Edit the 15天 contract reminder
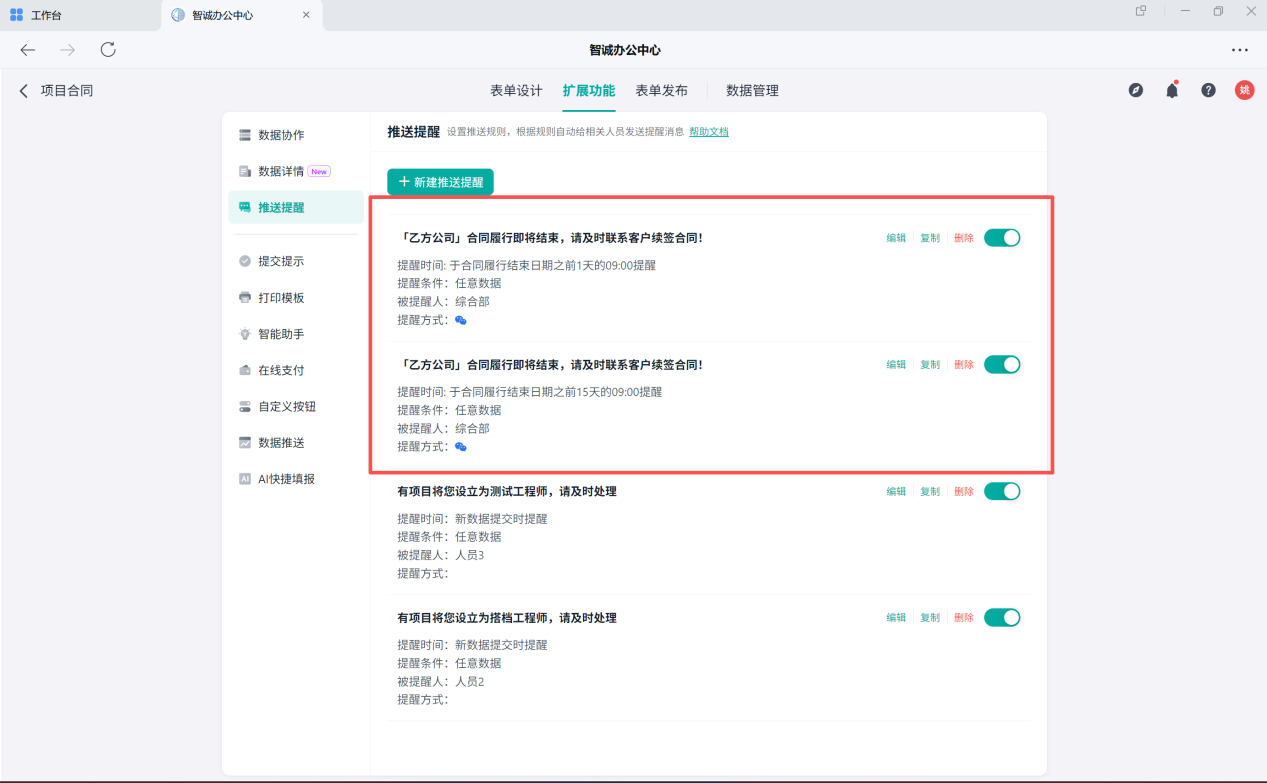Screen dimensions: 1267x783 coord(896,365)
